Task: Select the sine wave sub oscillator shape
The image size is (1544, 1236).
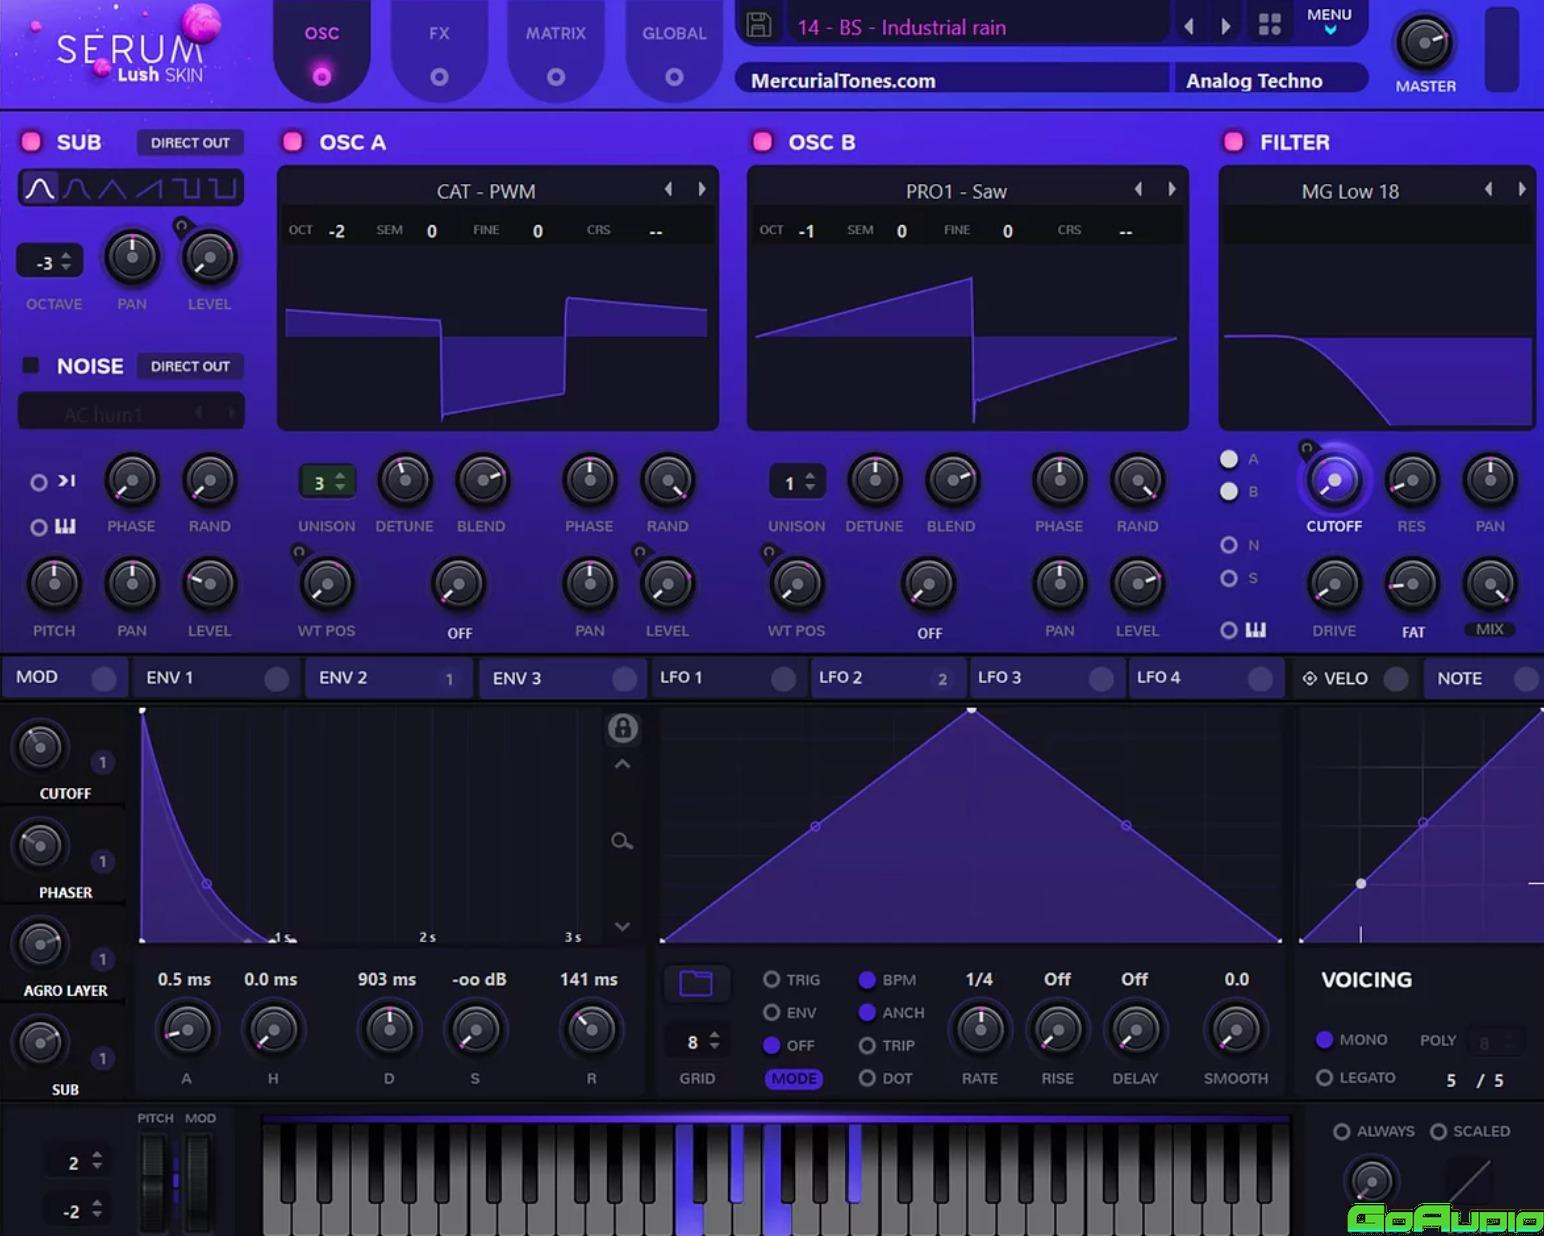Action: [40, 188]
